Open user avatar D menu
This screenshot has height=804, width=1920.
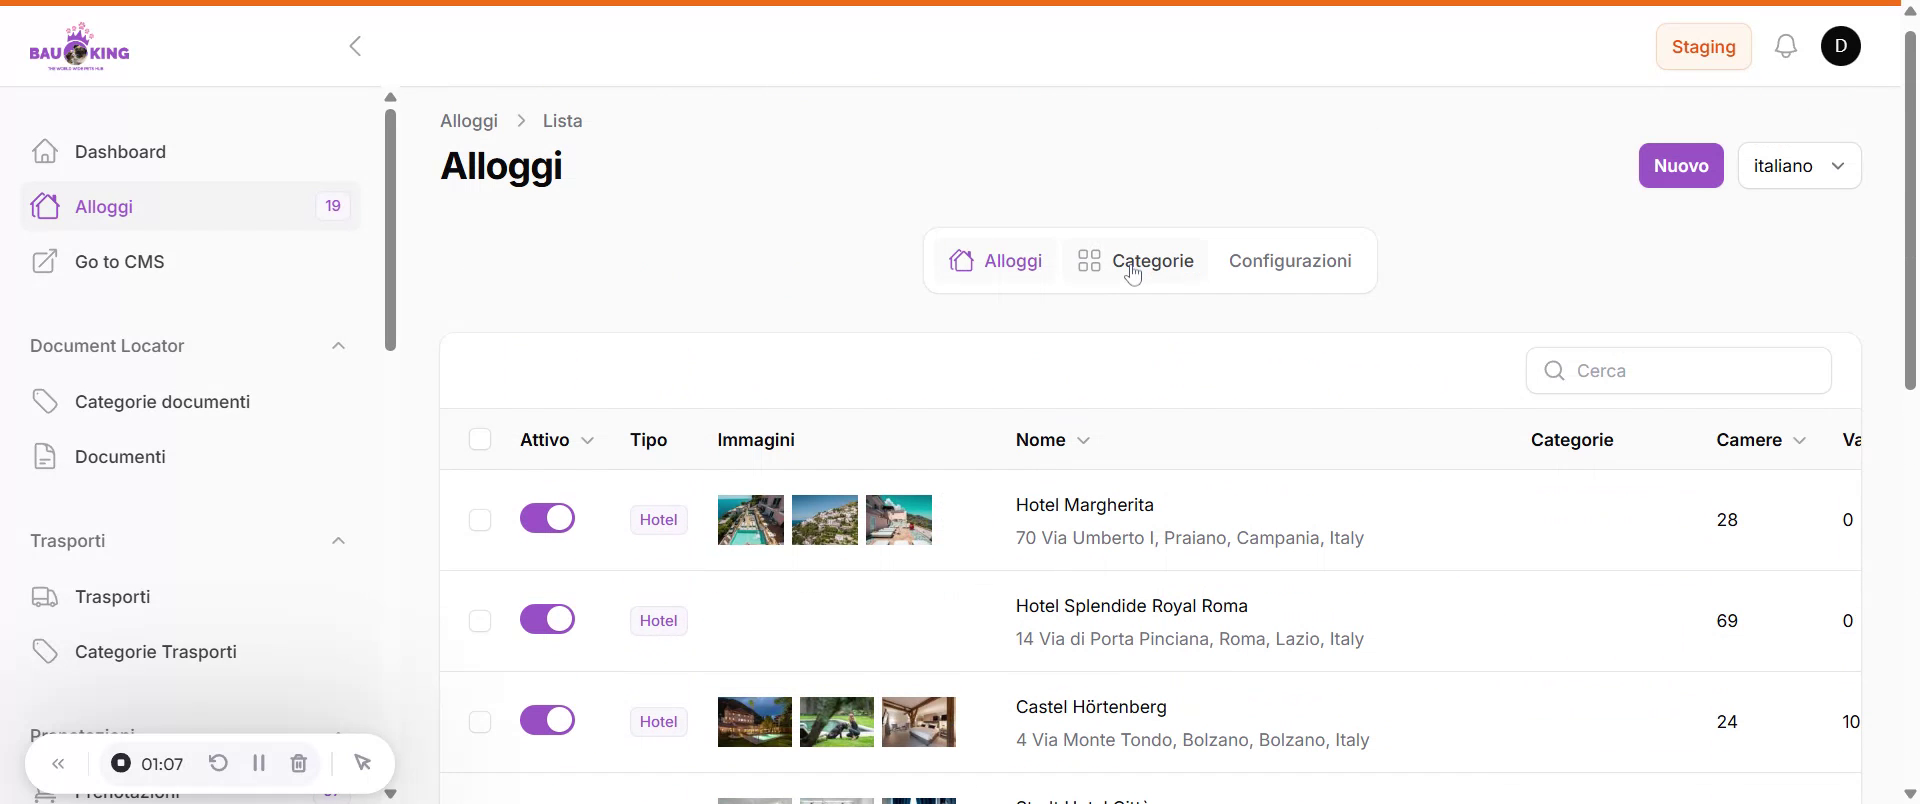(x=1841, y=46)
